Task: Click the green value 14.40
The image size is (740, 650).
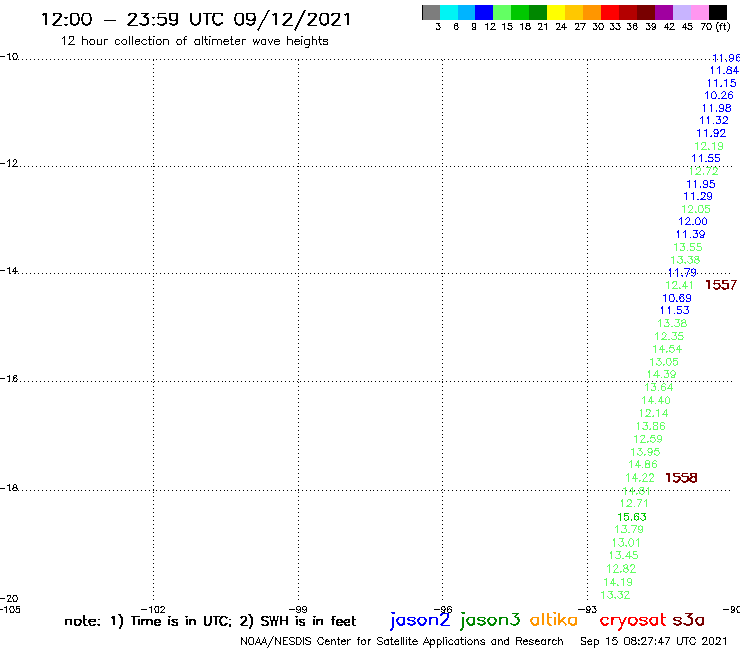Action: (656, 400)
